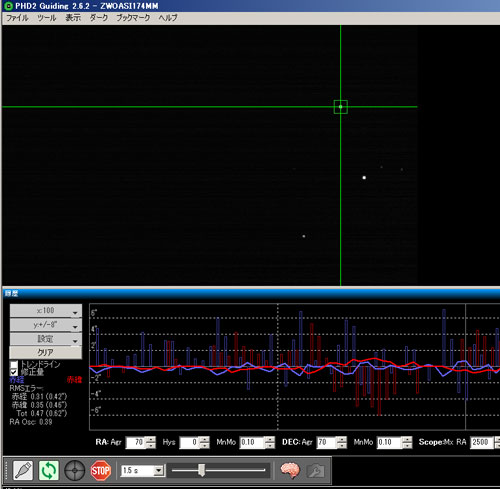
Task: Open the 表示 menu
Action: pos(73,18)
